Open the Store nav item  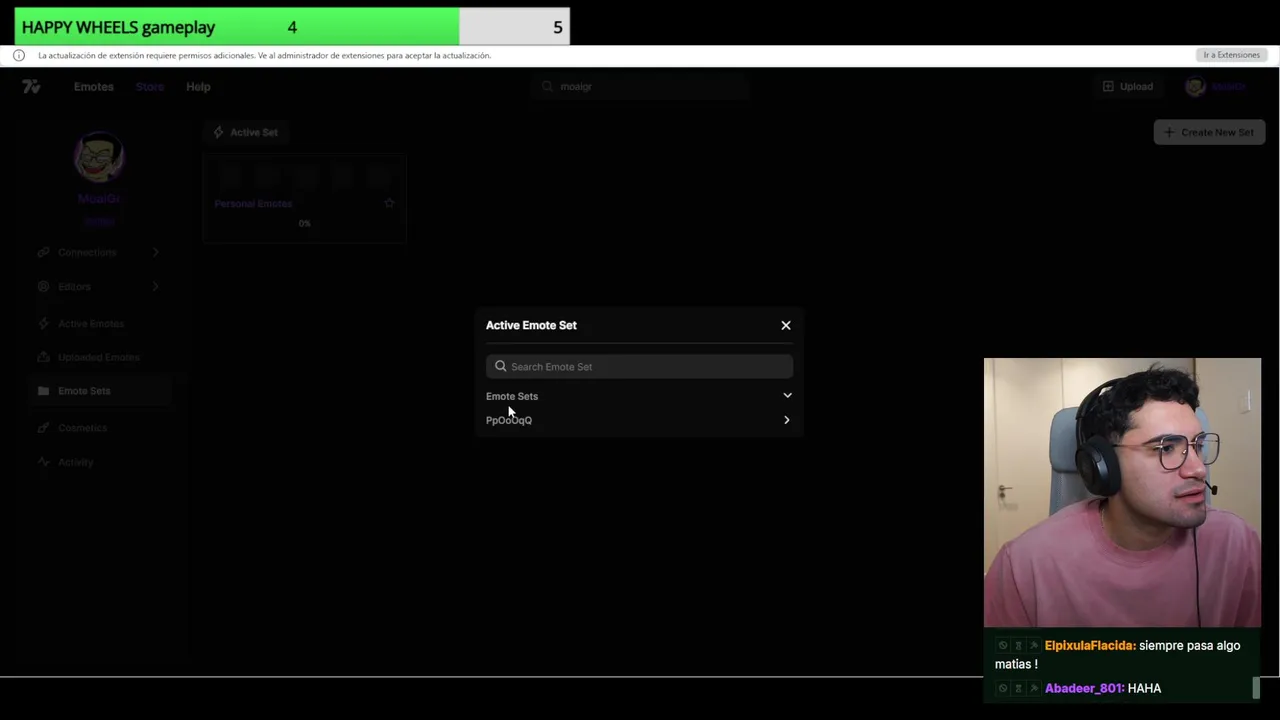click(x=150, y=87)
